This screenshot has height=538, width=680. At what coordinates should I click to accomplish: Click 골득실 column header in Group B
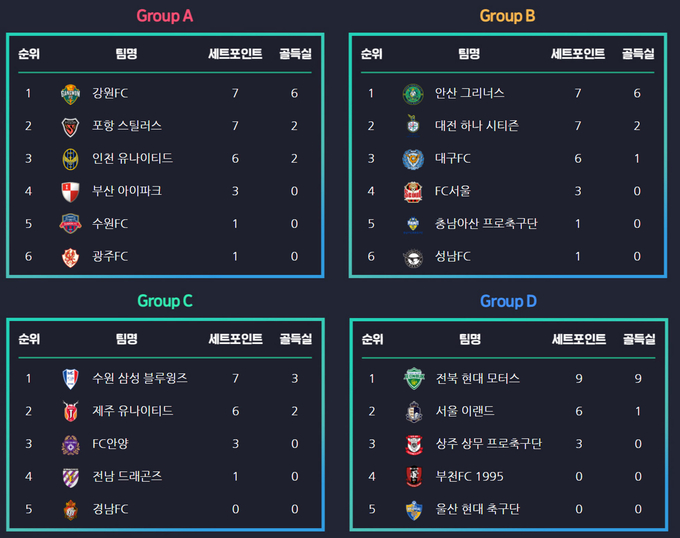(x=638, y=54)
